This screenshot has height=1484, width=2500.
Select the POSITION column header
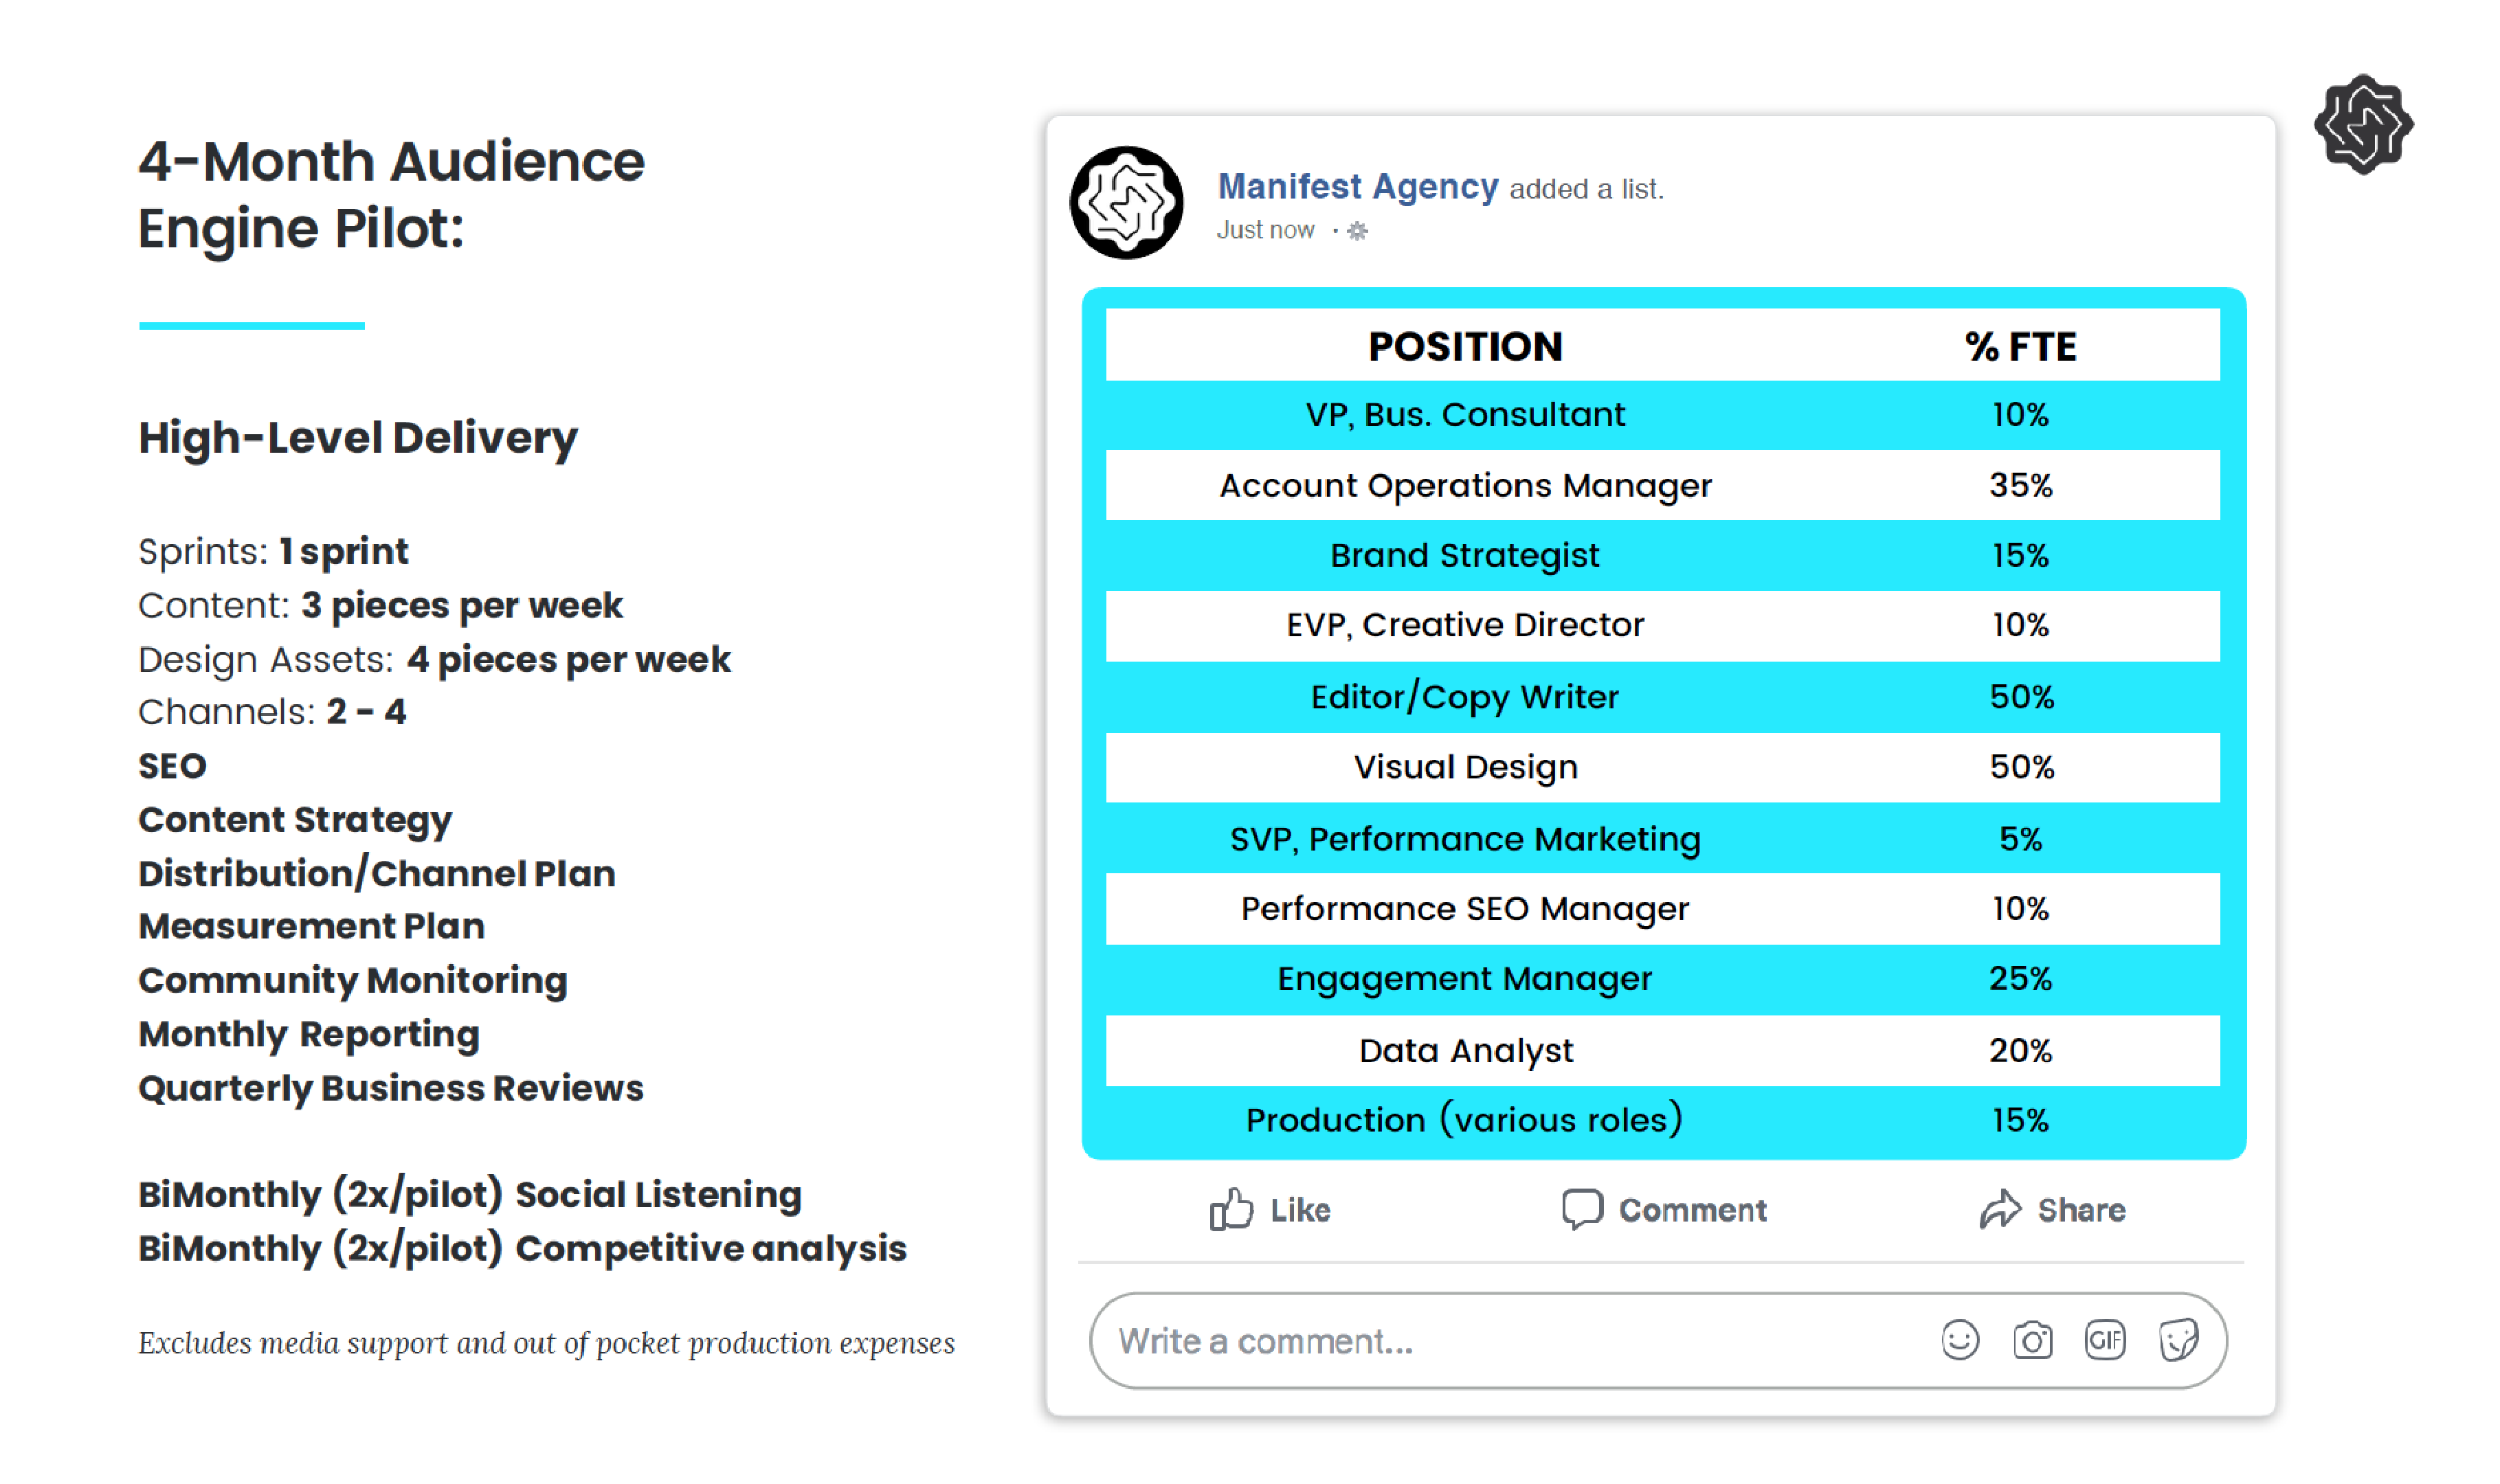tap(1465, 347)
